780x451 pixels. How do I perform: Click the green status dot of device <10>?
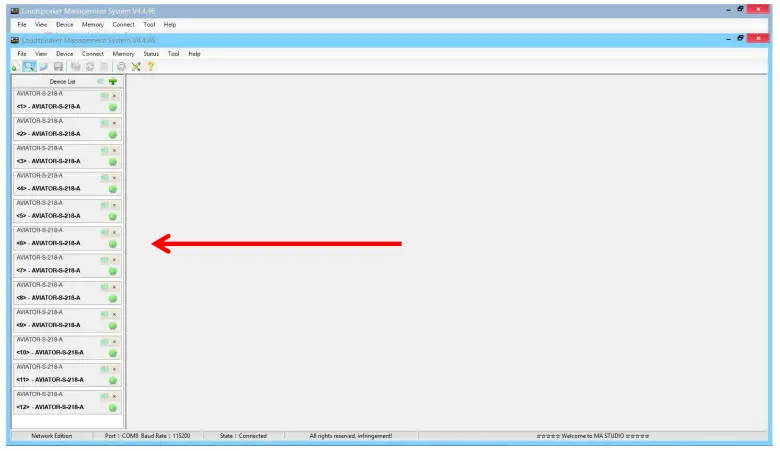pyautogui.click(x=113, y=353)
